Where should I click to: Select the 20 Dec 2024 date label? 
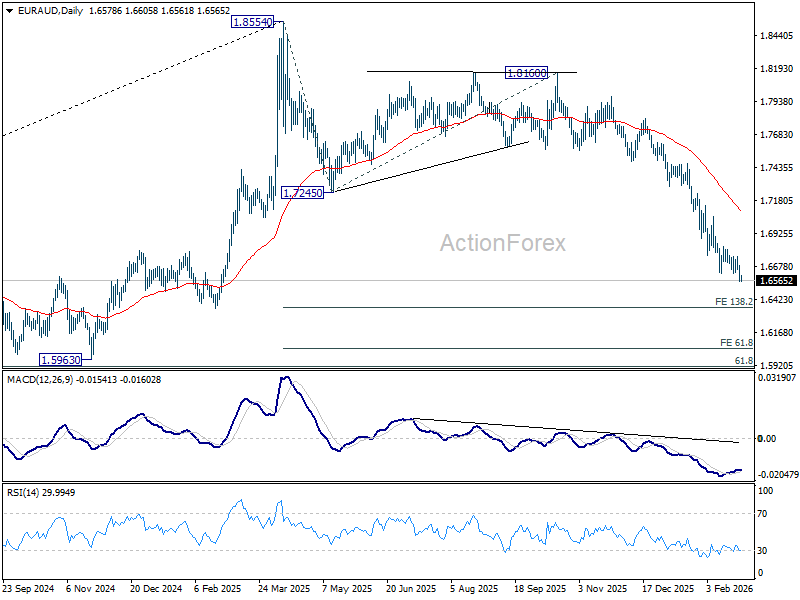click(x=156, y=589)
